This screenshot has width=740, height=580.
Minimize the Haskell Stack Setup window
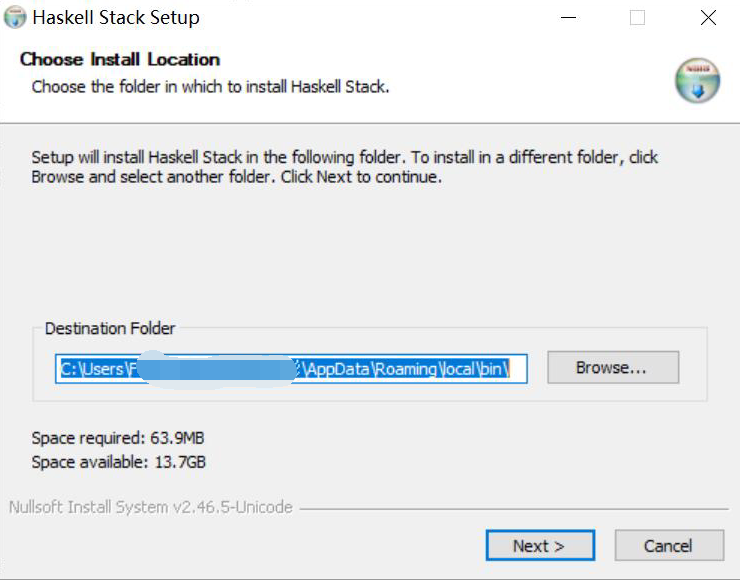coord(568,18)
